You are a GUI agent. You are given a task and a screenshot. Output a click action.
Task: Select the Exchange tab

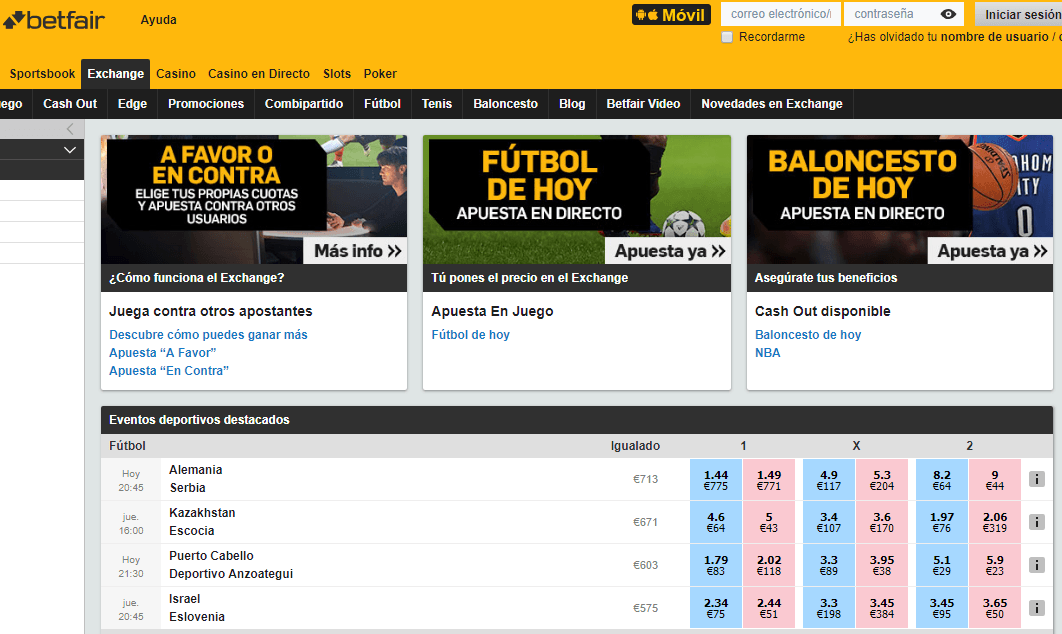pyautogui.click(x=116, y=74)
